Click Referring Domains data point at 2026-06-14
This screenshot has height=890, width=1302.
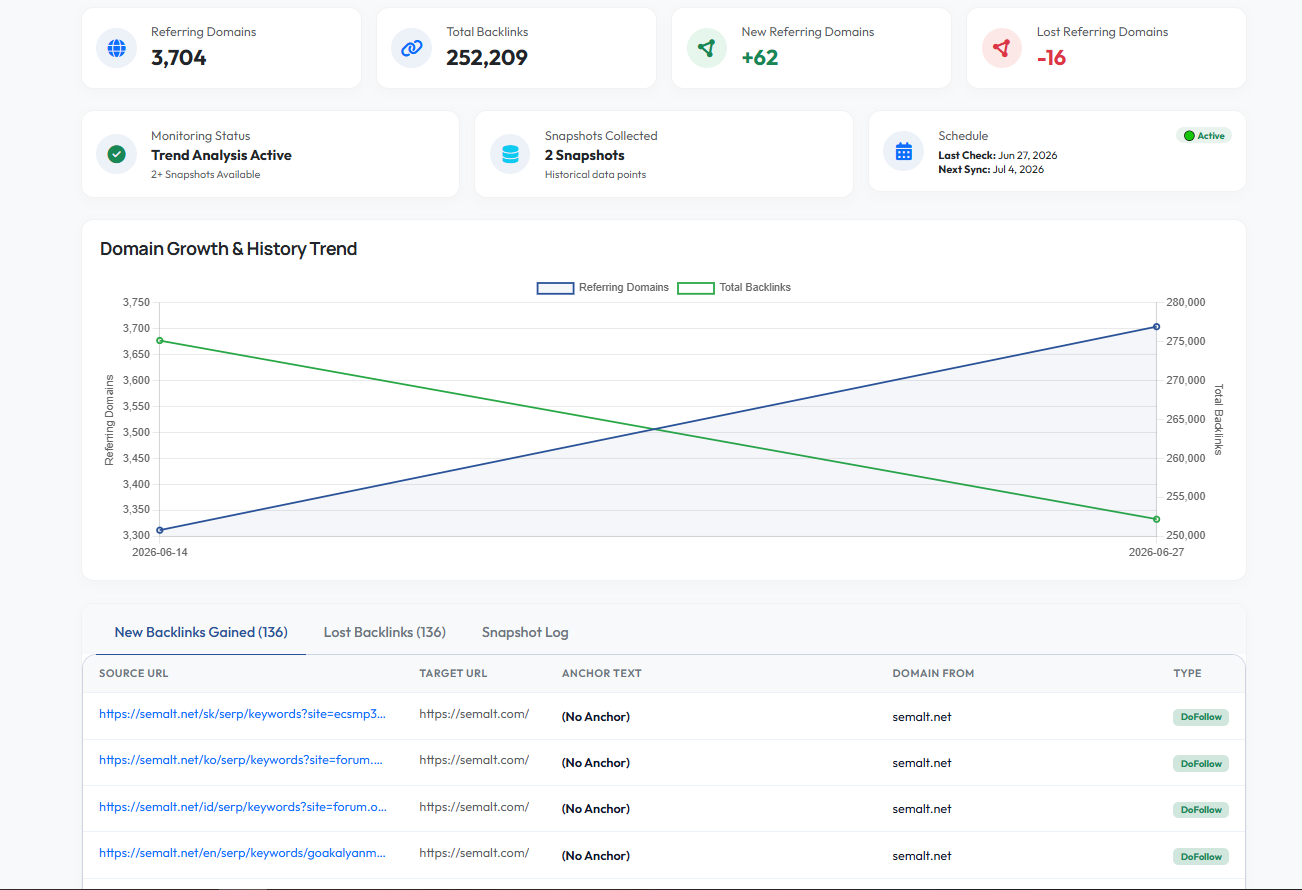[x=160, y=530]
